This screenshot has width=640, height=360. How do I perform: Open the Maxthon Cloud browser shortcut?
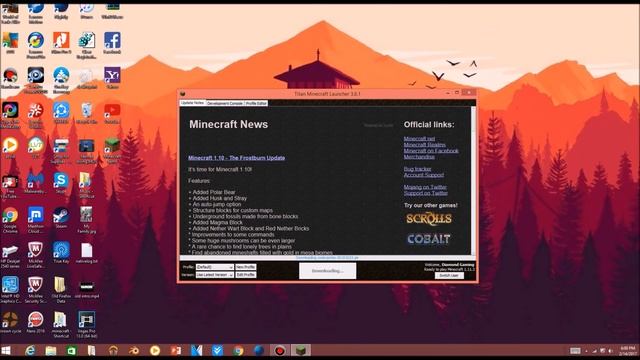click(x=36, y=220)
